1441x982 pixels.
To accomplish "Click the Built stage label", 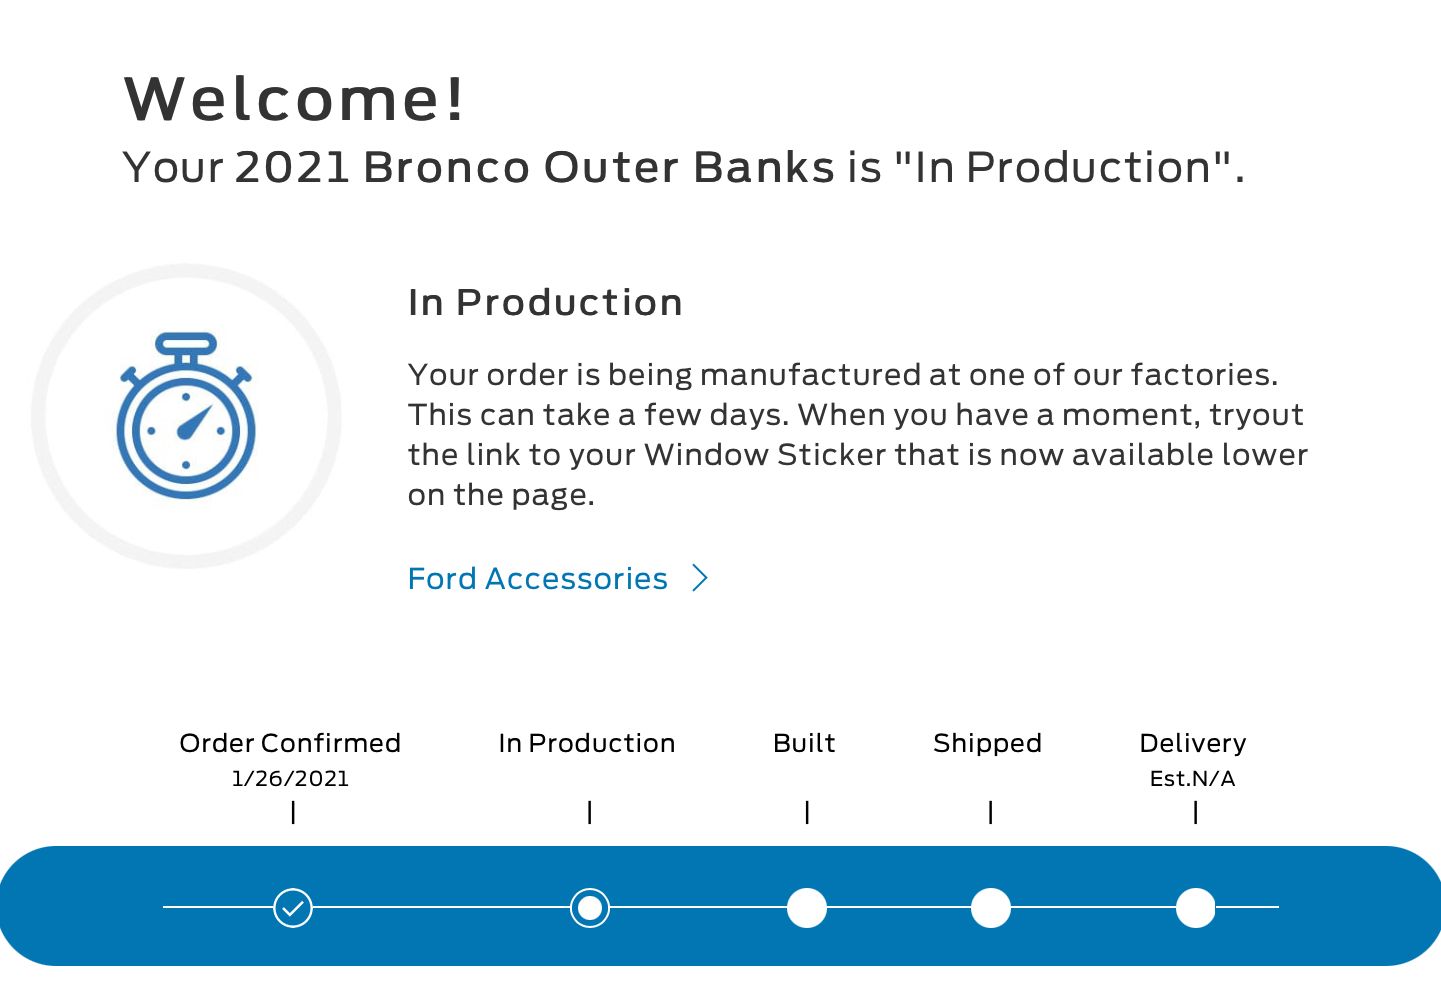I will coord(804,743).
